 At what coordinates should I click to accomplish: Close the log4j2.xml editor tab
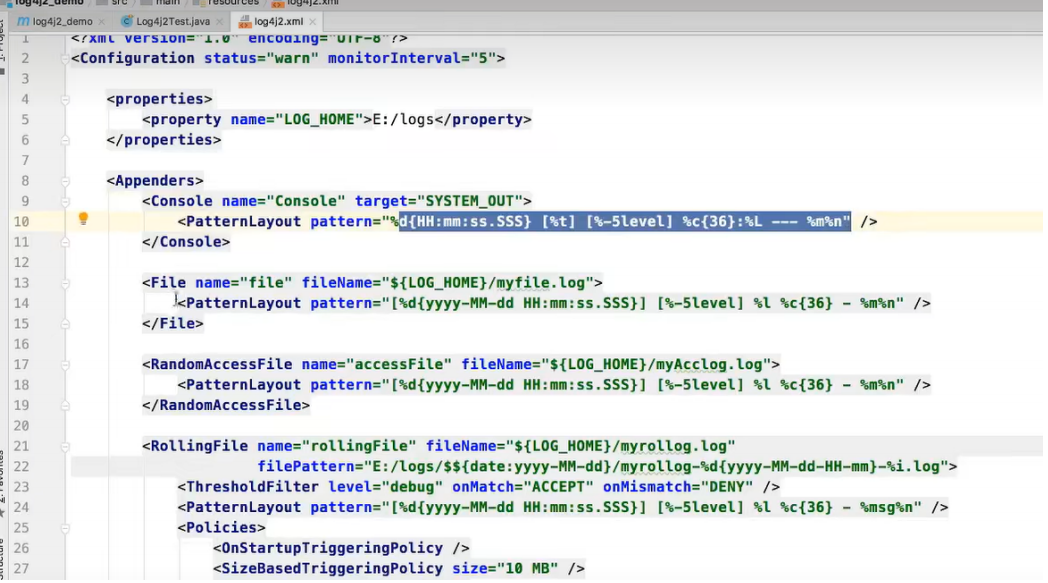(312, 21)
